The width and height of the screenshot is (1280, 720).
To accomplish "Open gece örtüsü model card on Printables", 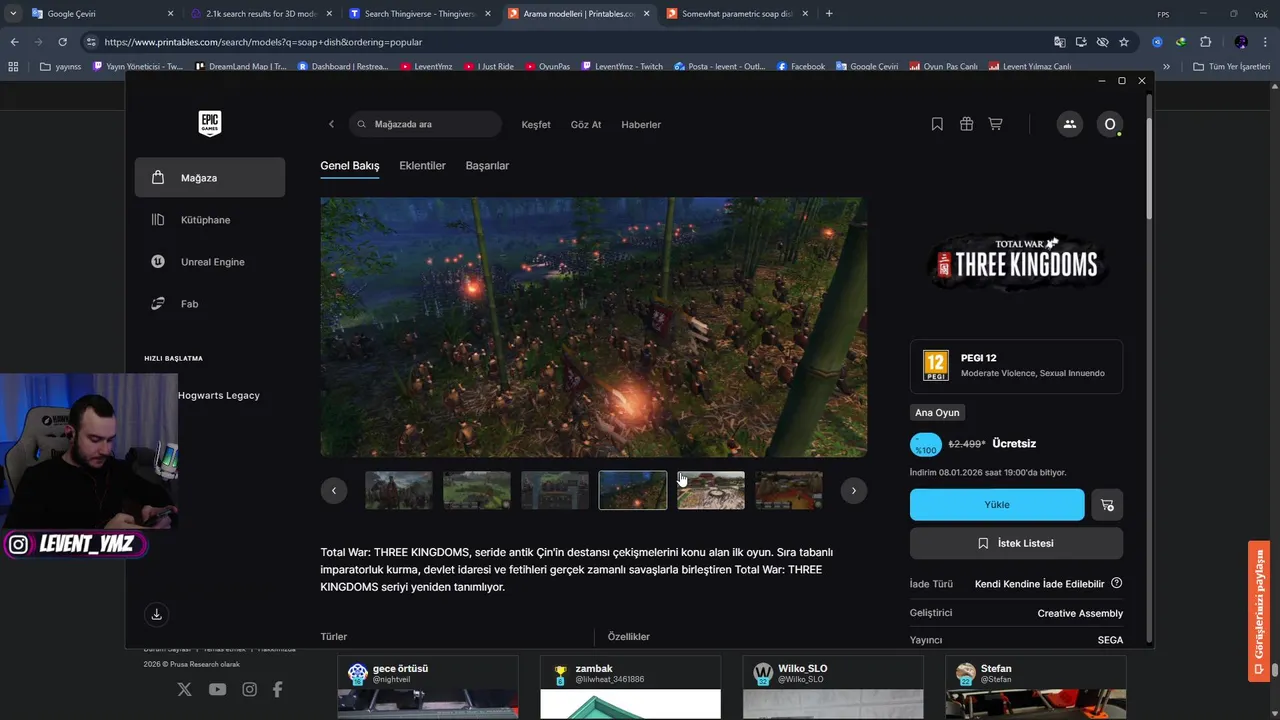I will click(428, 687).
